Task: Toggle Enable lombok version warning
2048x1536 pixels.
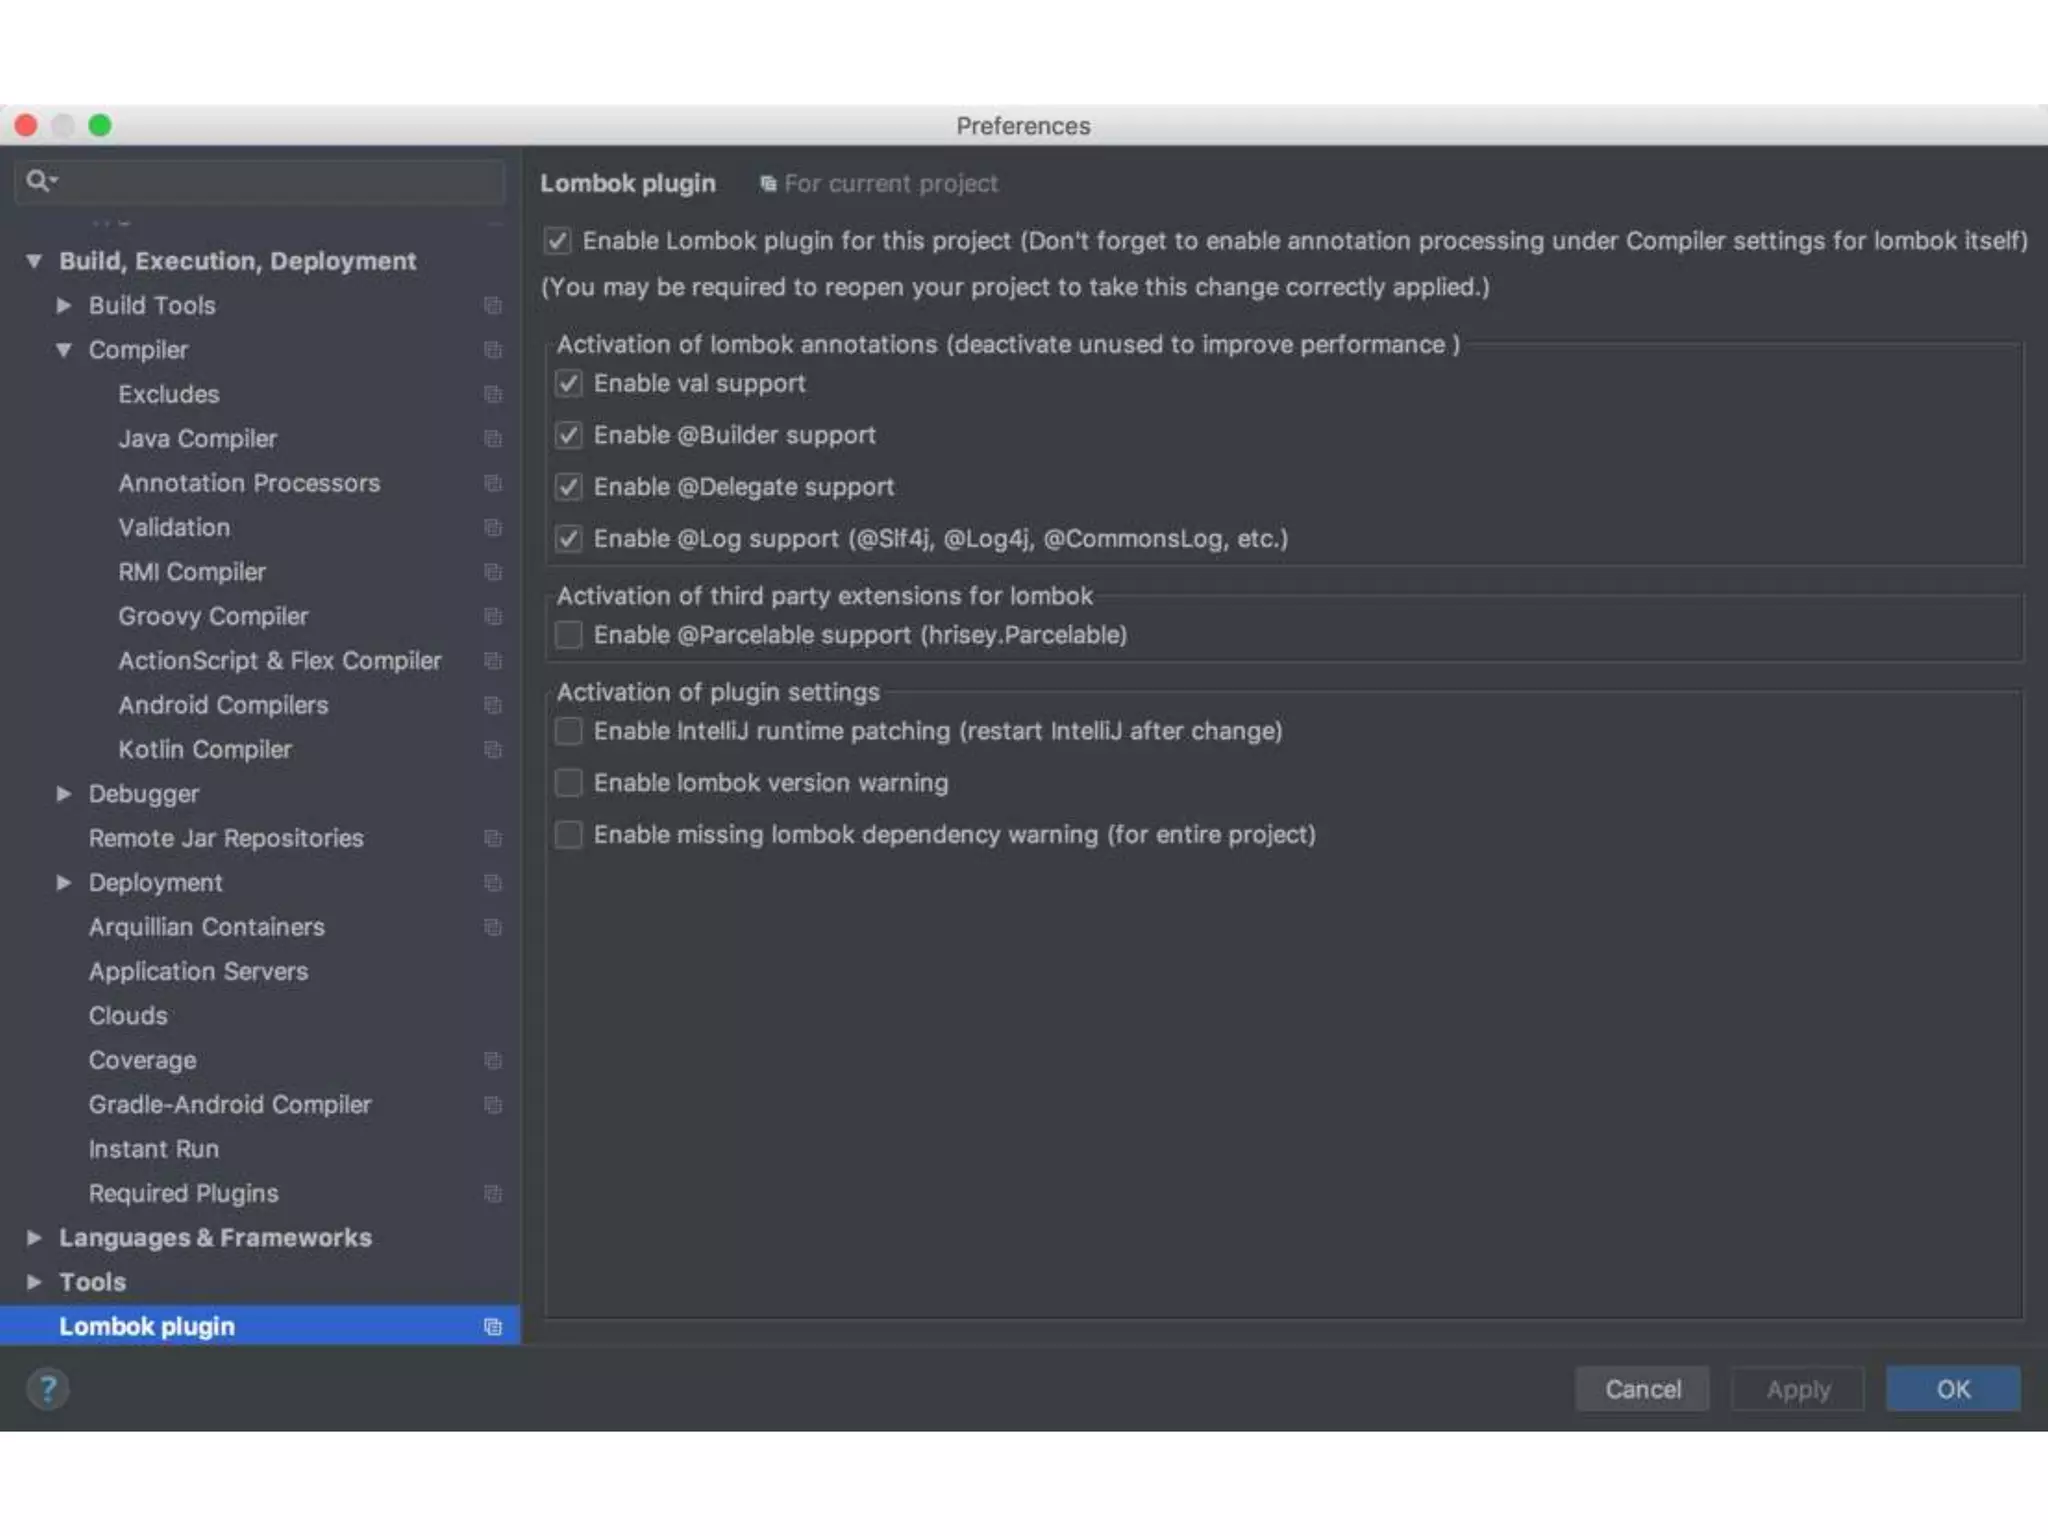Action: [569, 783]
